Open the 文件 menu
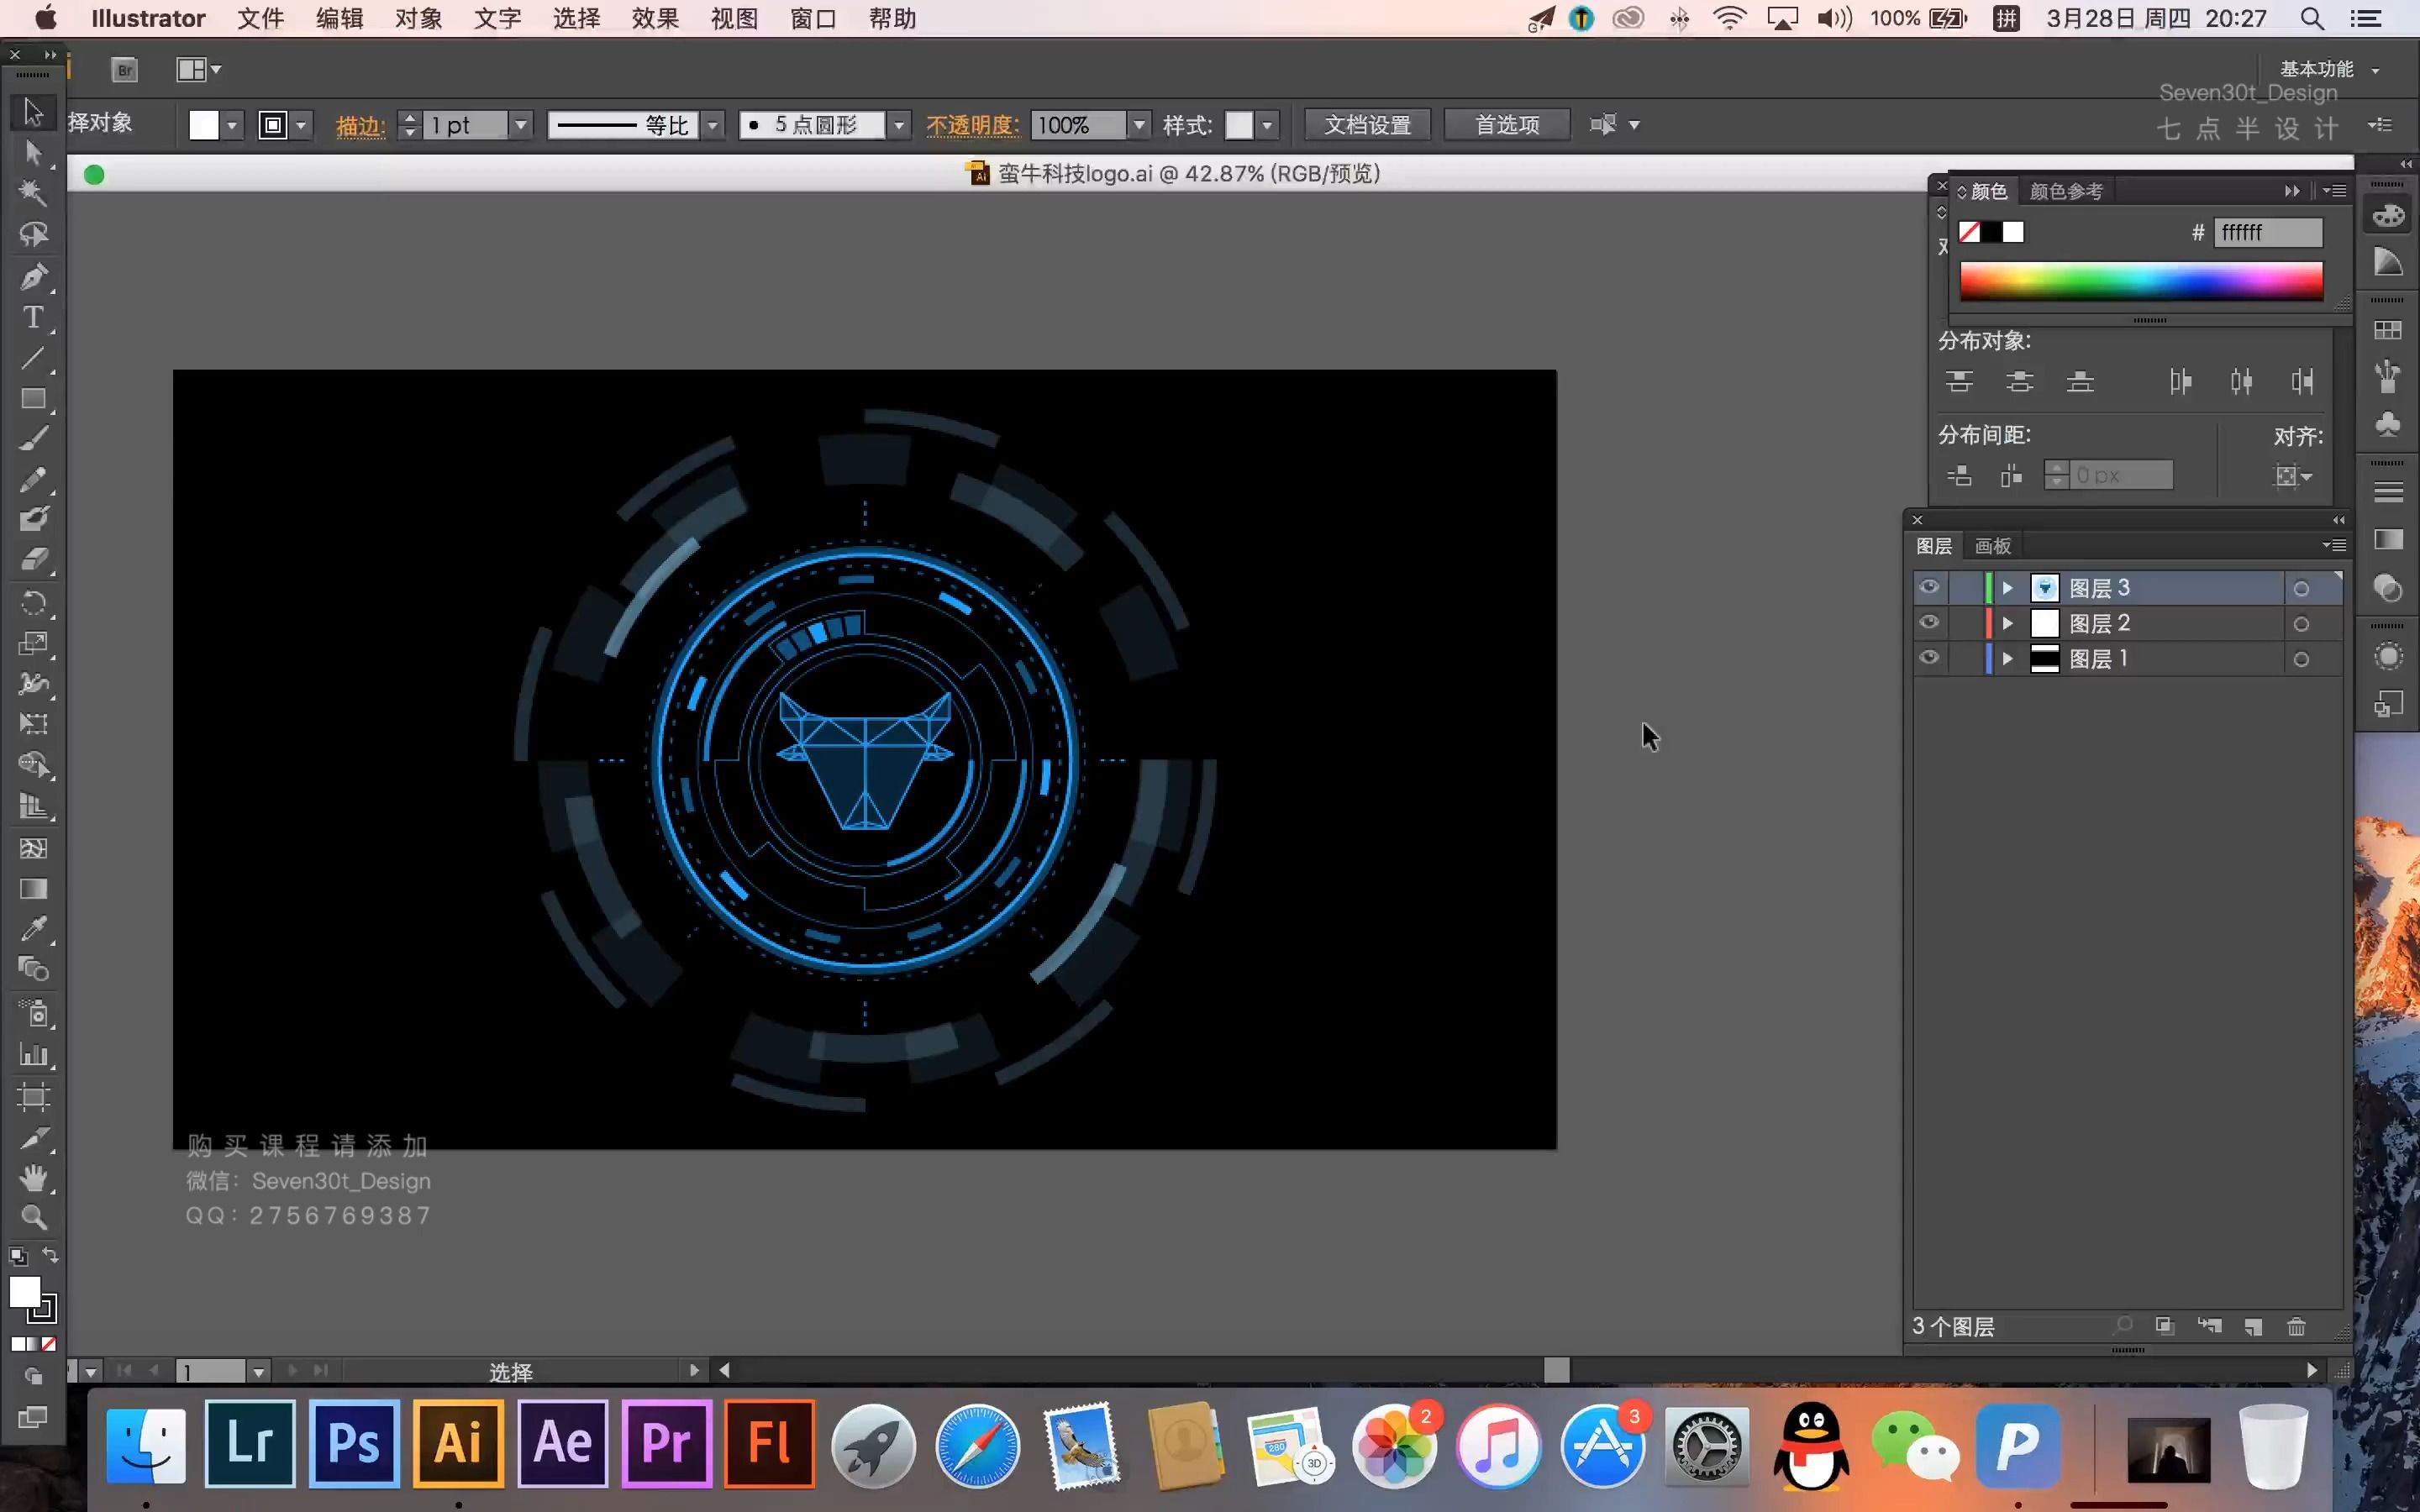 pos(260,18)
